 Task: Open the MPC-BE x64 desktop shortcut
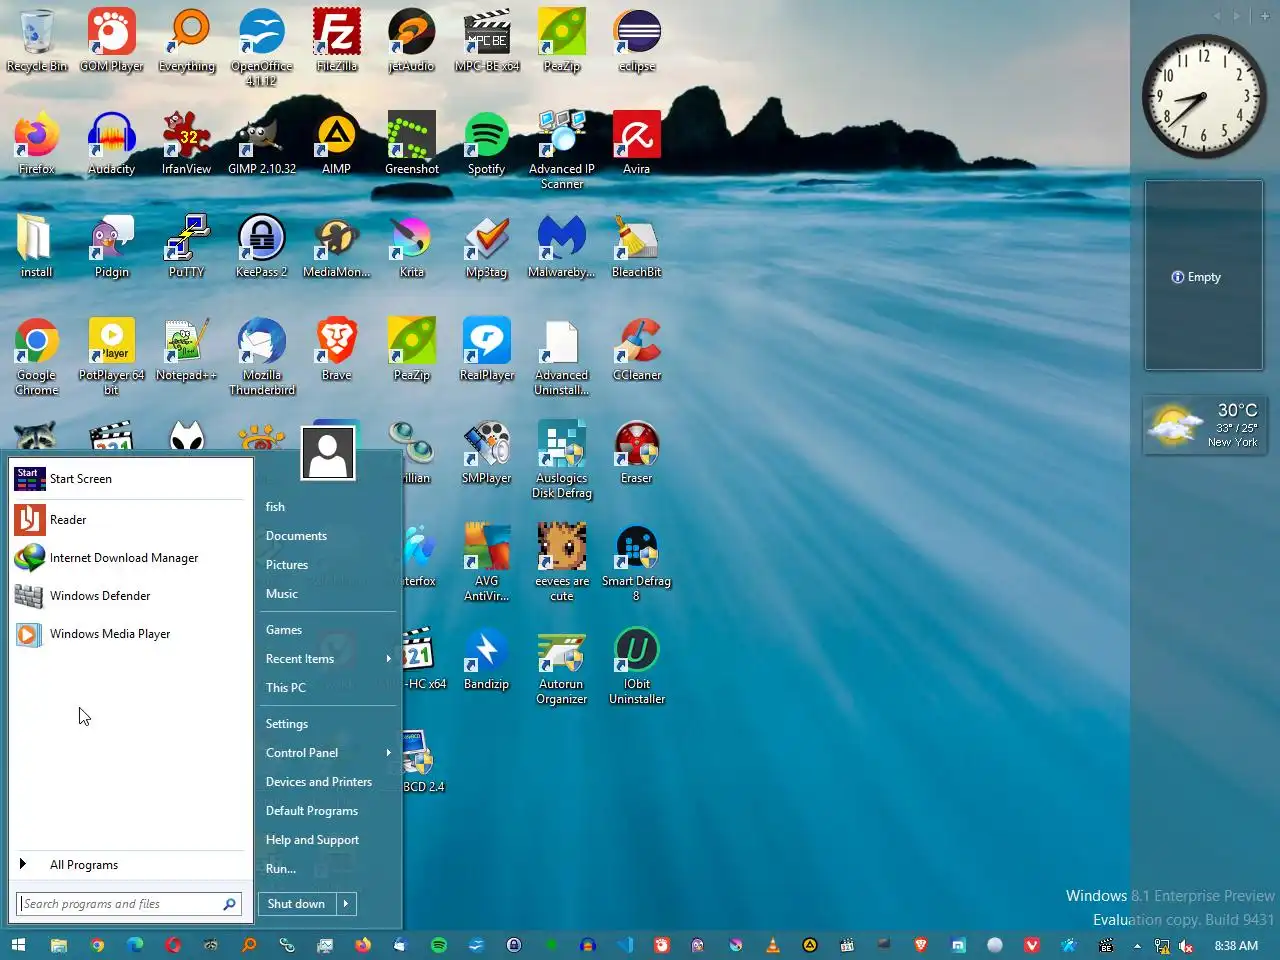[487, 40]
